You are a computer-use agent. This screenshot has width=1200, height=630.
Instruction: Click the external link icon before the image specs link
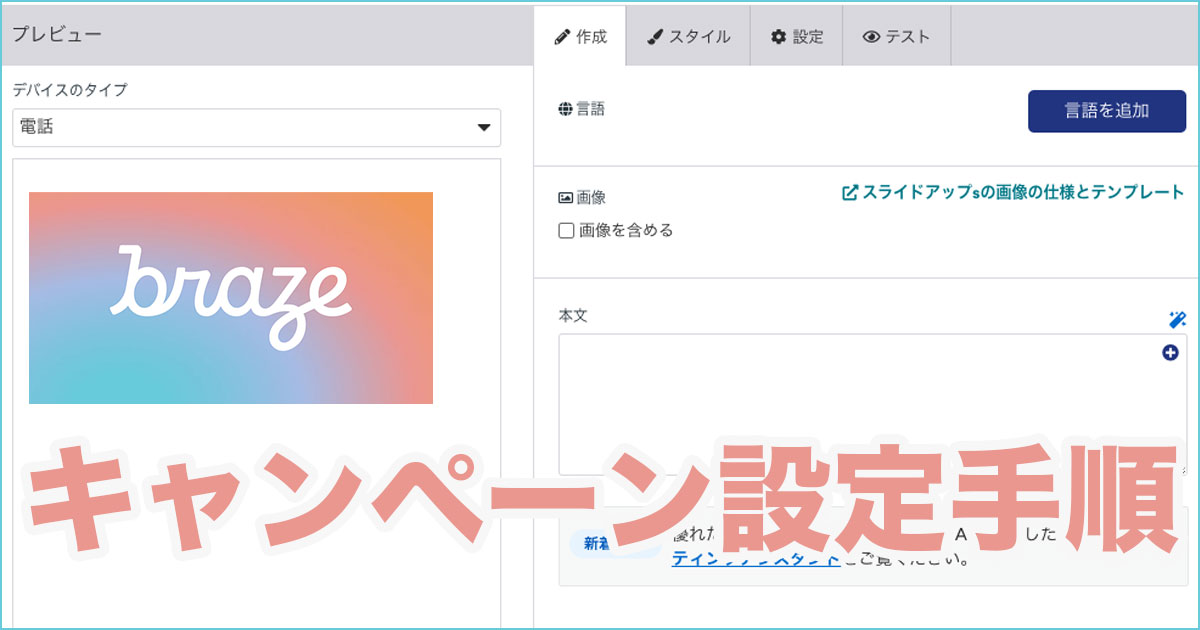(851, 192)
